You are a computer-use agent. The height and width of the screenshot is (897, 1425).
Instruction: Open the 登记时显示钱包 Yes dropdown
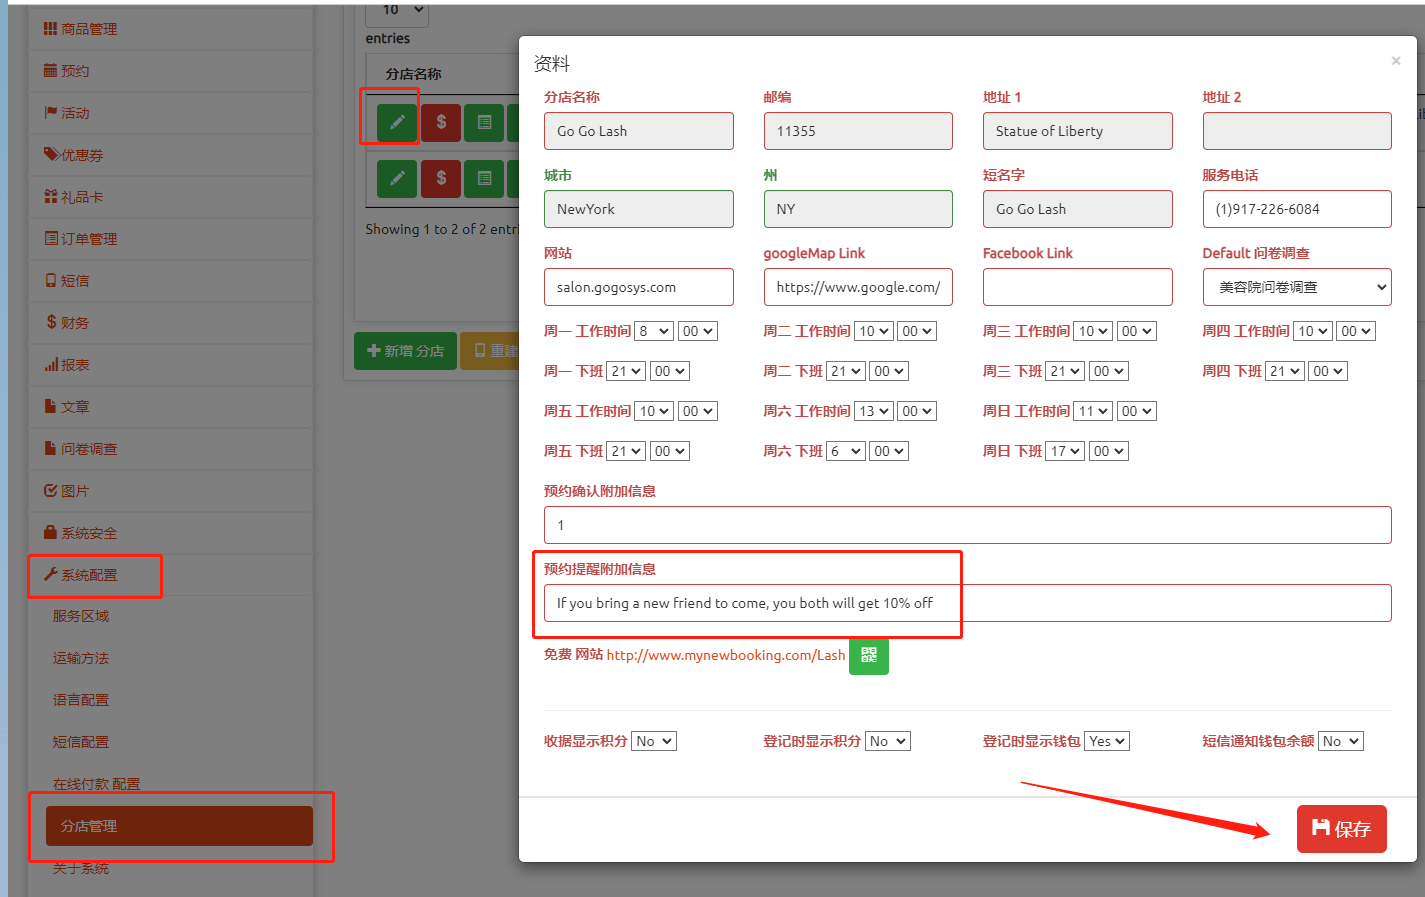coord(1107,741)
